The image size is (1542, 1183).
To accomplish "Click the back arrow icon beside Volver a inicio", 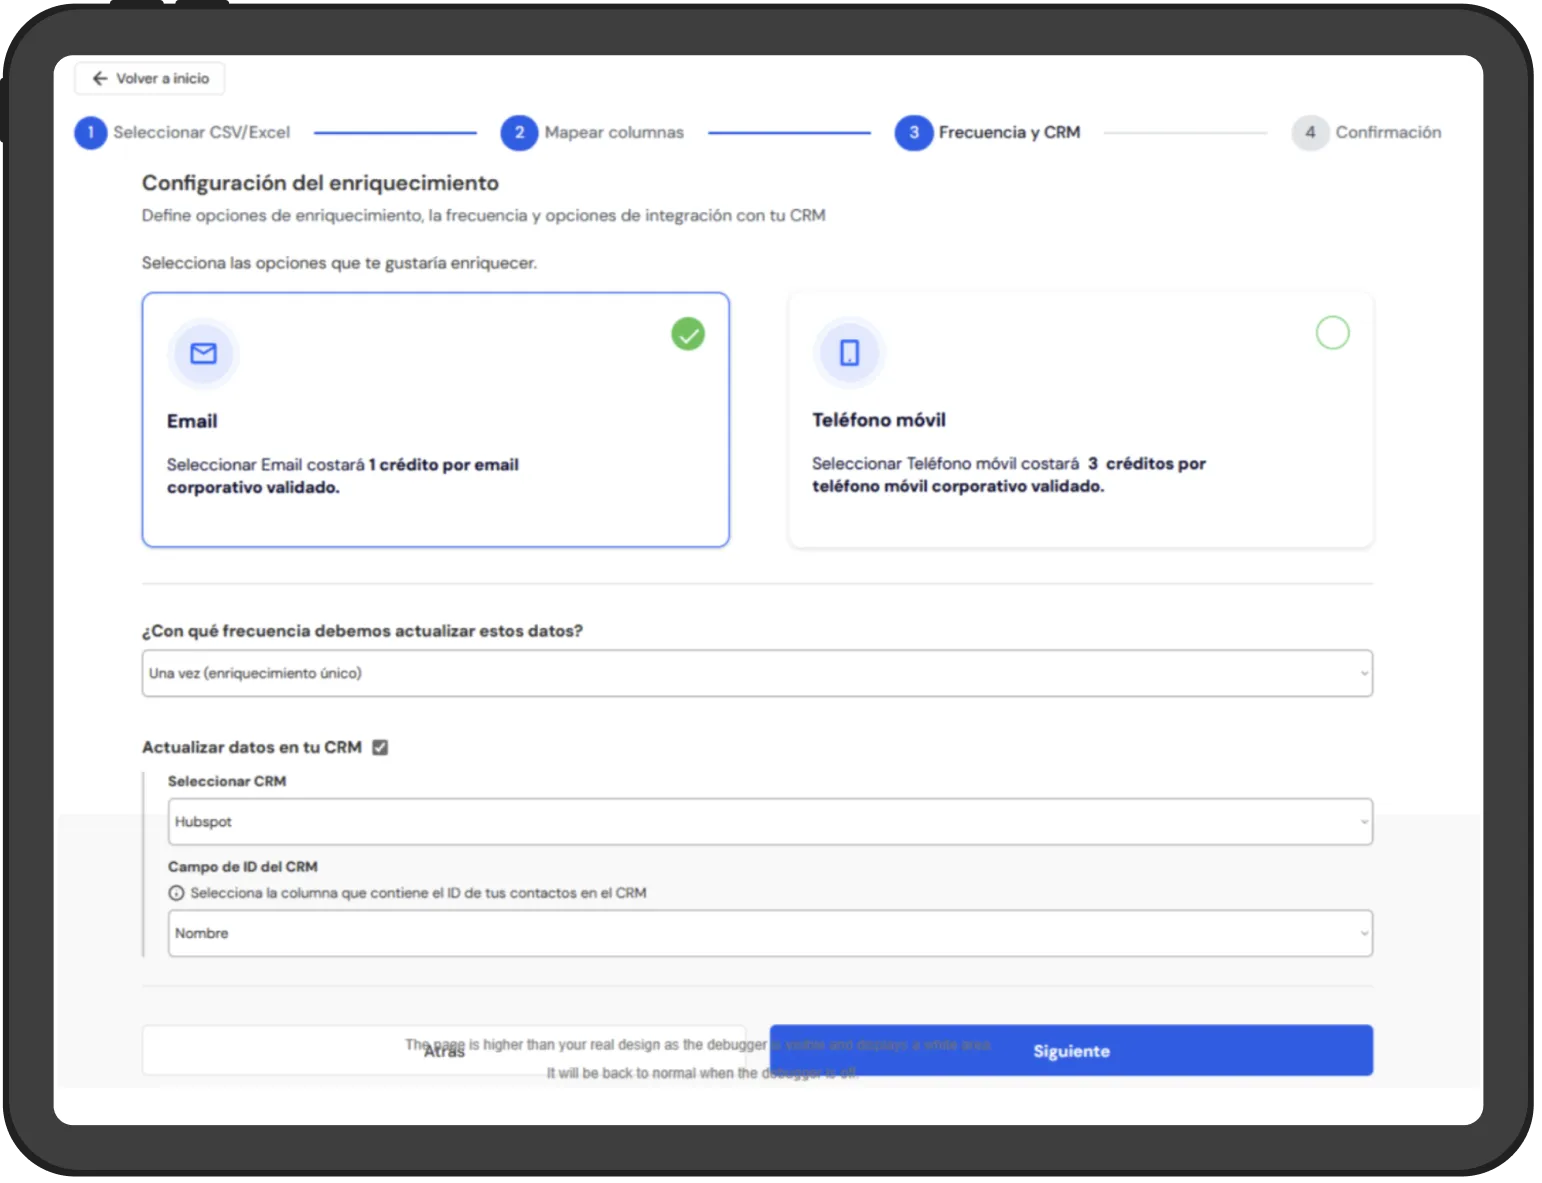I will click(x=100, y=78).
